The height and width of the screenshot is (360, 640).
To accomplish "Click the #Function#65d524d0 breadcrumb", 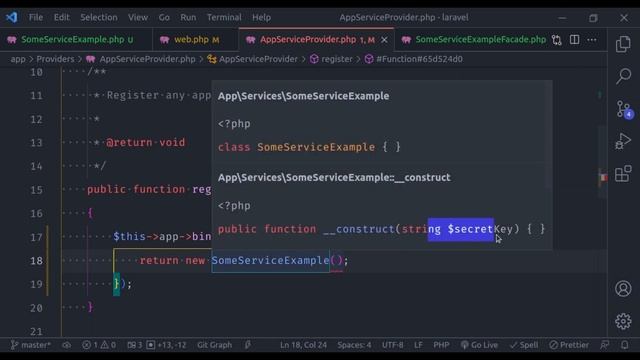I will coord(414,59).
